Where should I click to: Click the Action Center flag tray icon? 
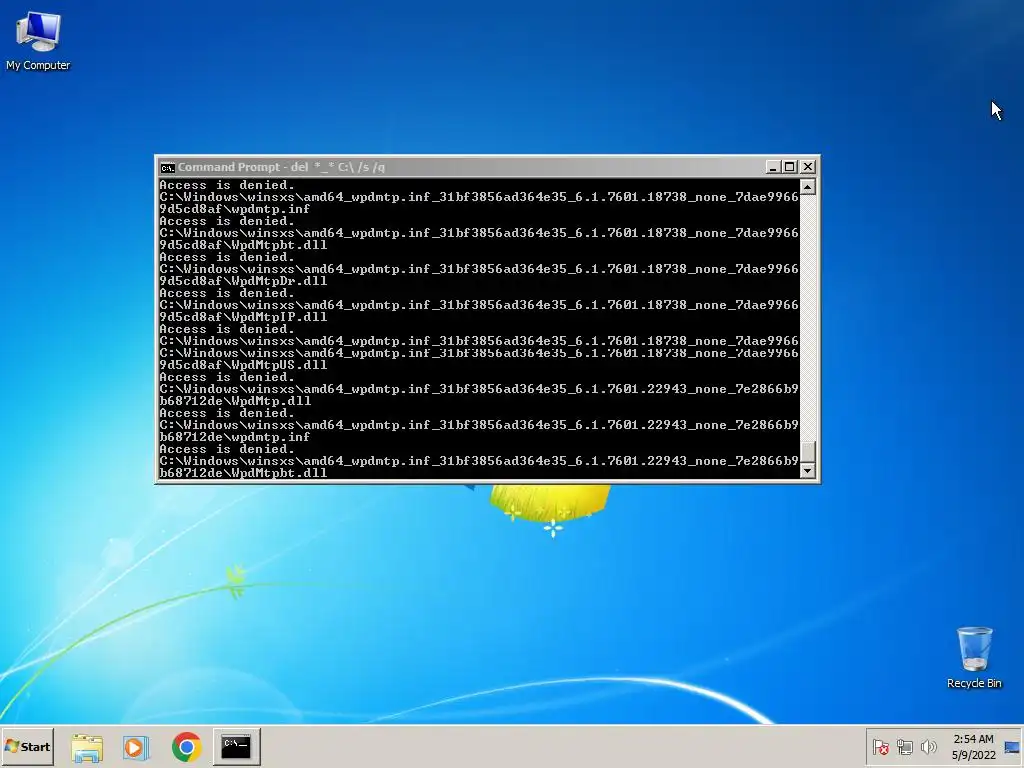point(880,746)
